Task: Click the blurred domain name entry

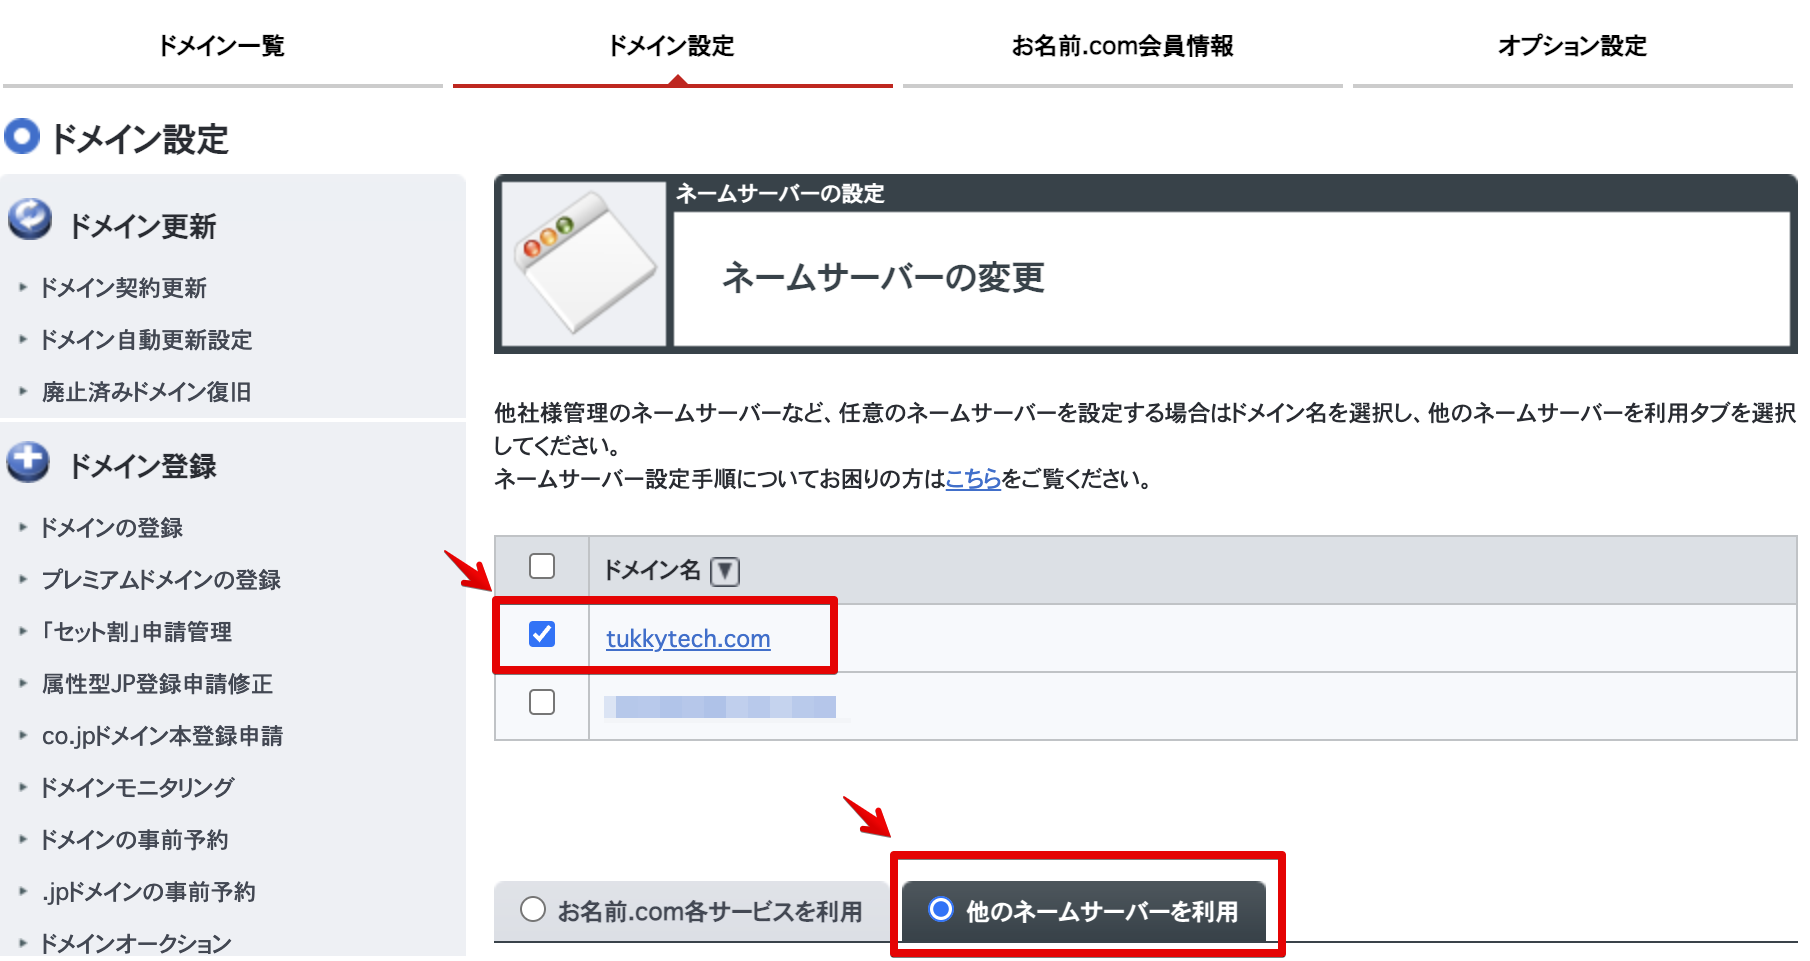Action: [x=721, y=707]
